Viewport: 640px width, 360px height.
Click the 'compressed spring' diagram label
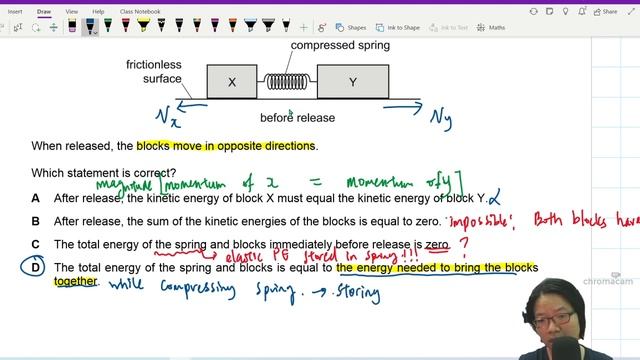[340, 45]
